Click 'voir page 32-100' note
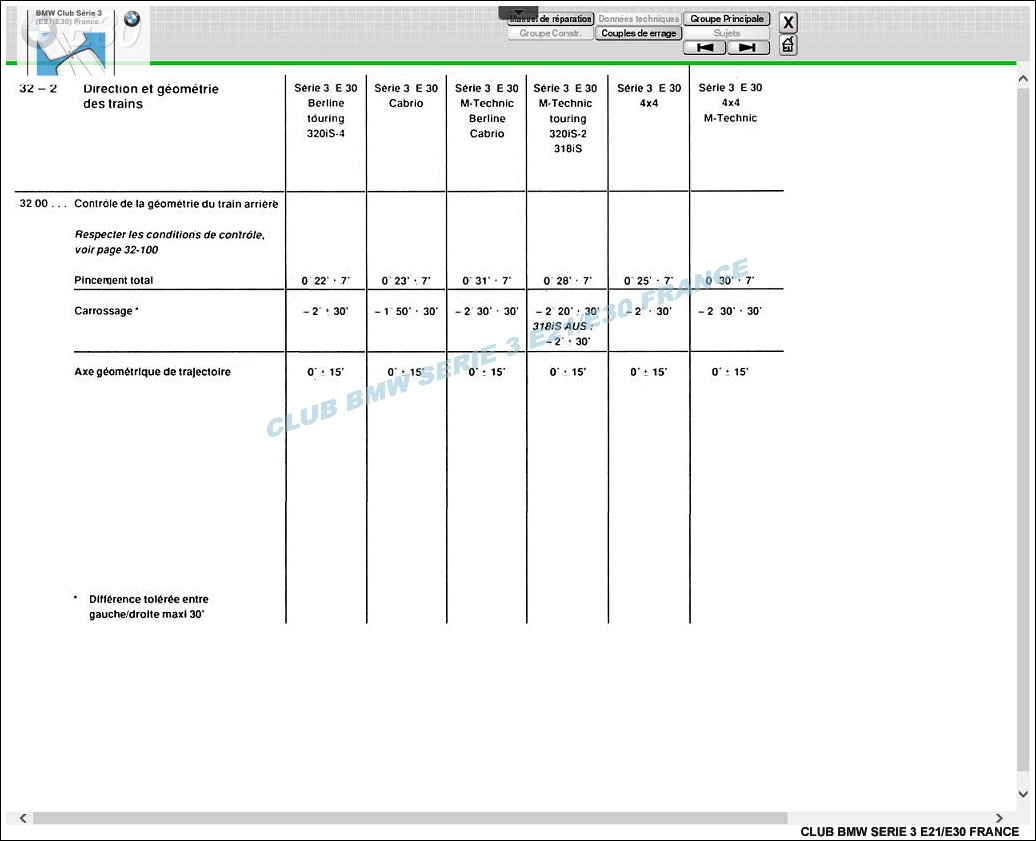Image resolution: width=1036 pixels, height=841 pixels. [116, 250]
